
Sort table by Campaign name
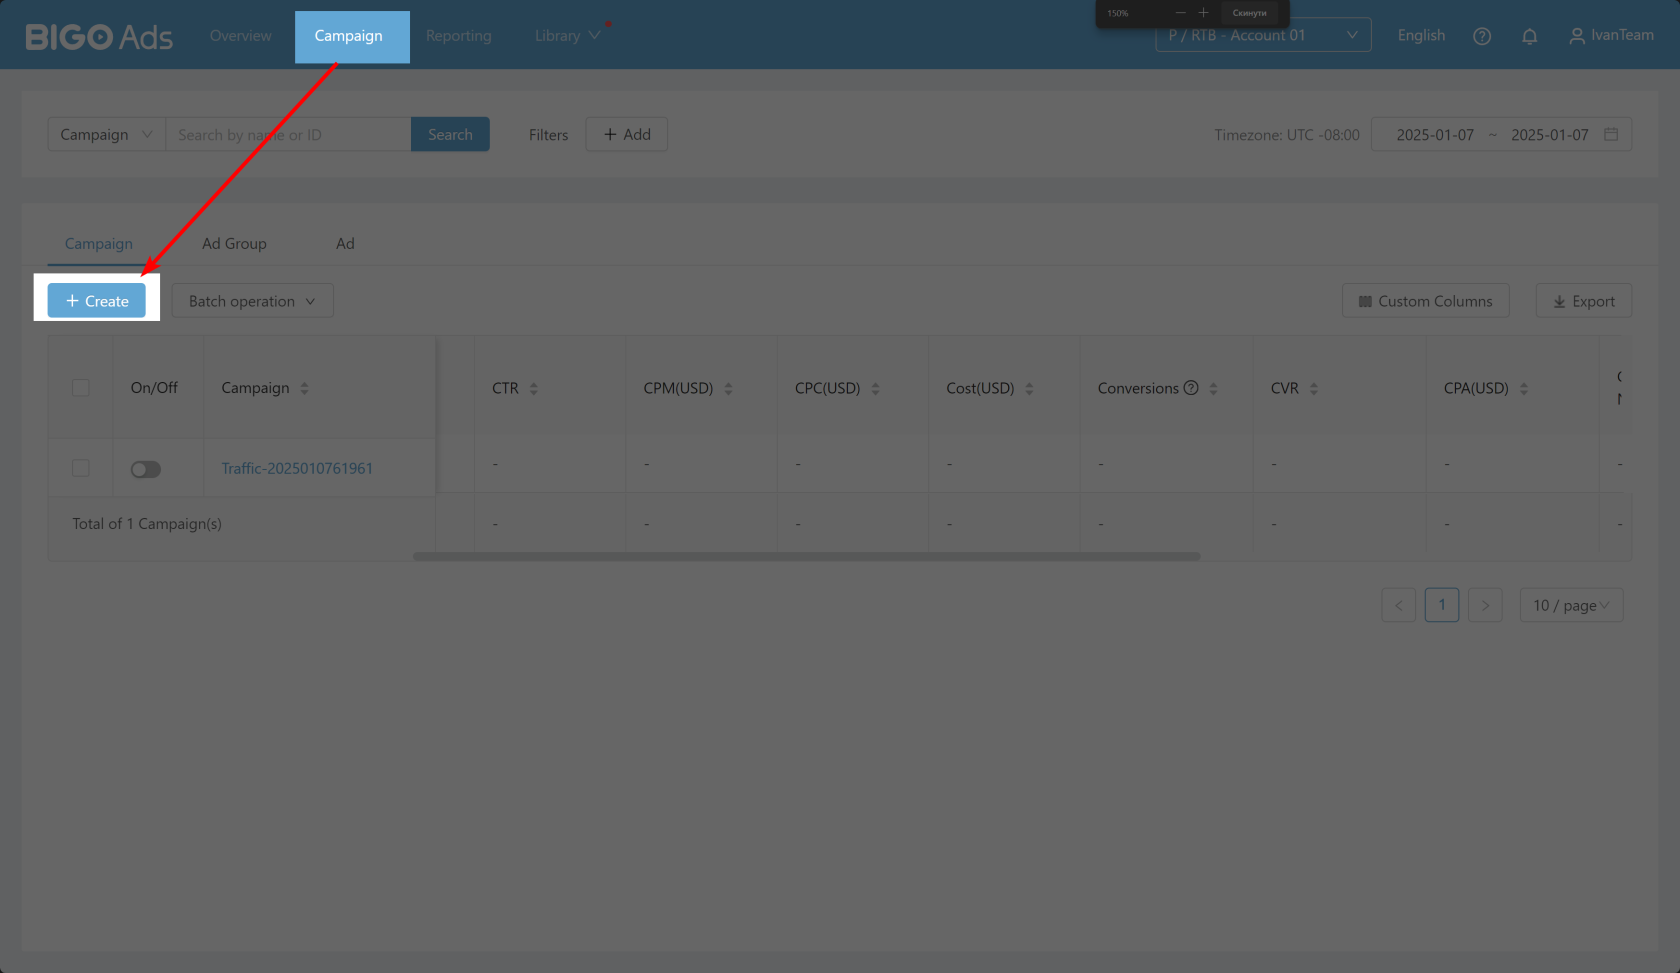pos(304,388)
